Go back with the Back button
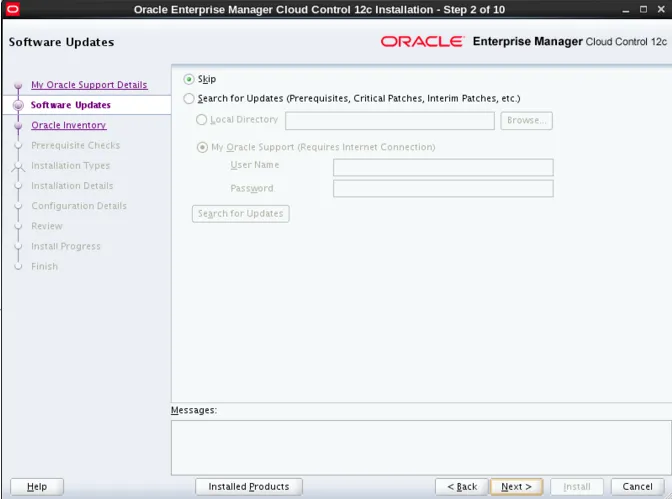Image resolution: width=672 pixels, height=499 pixels. click(x=462, y=487)
